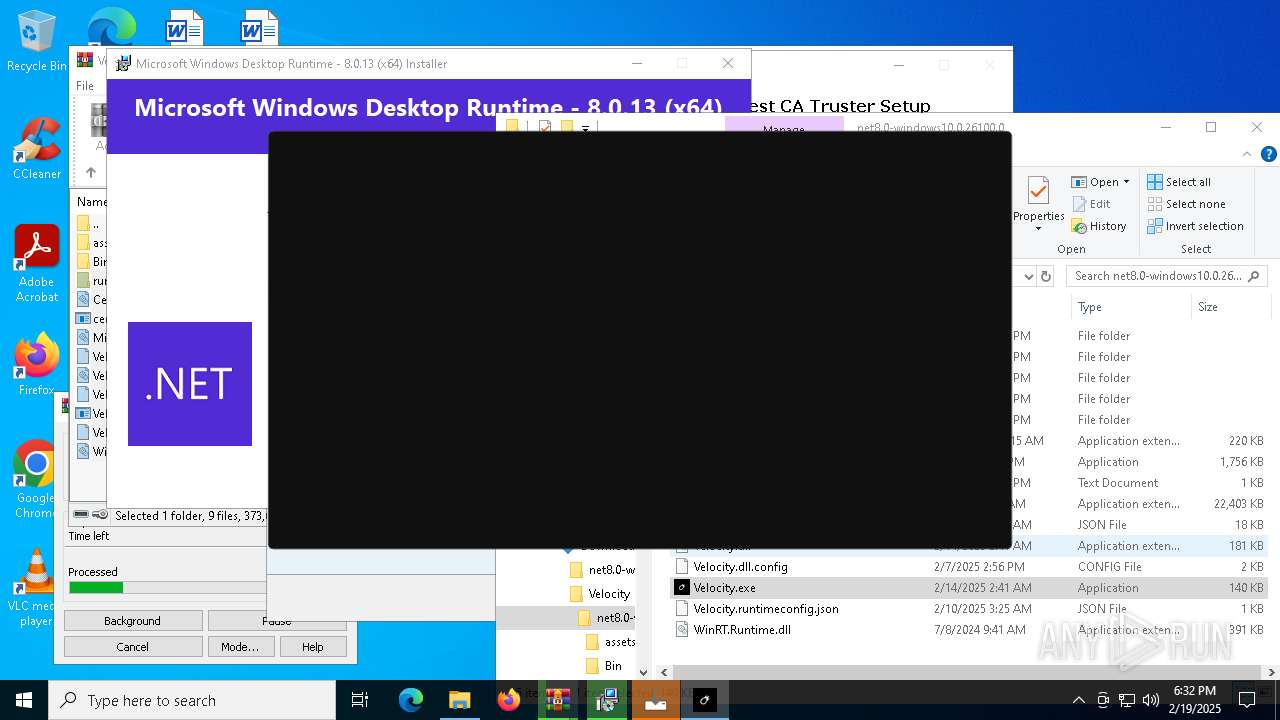Go up a folder in WinRAR with arrow
Image resolution: width=1280 pixels, height=720 pixels.
[90, 172]
